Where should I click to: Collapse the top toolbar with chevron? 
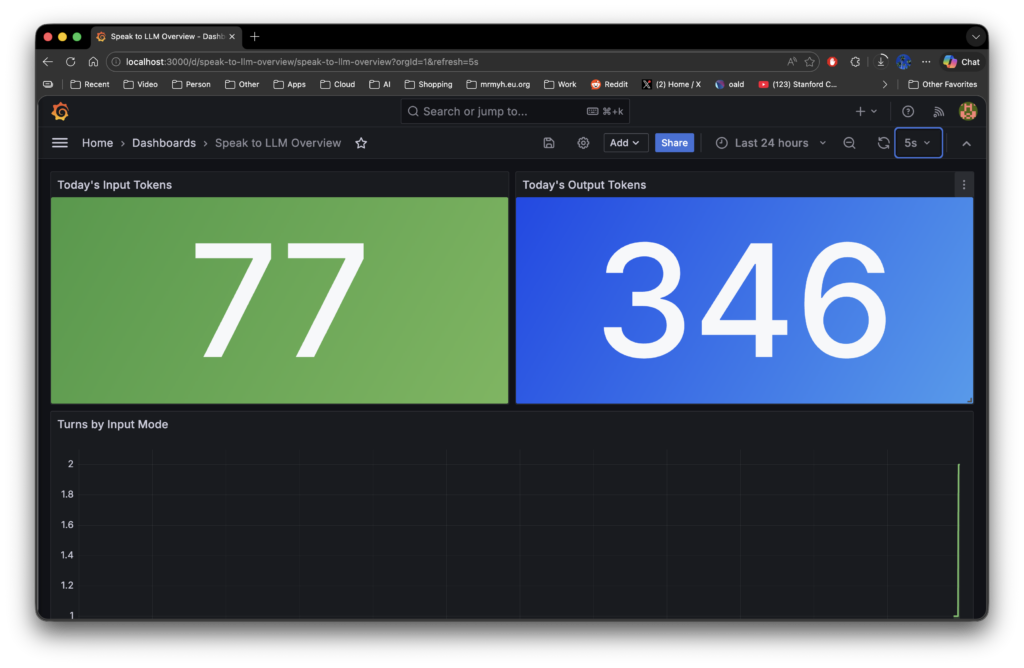(966, 143)
